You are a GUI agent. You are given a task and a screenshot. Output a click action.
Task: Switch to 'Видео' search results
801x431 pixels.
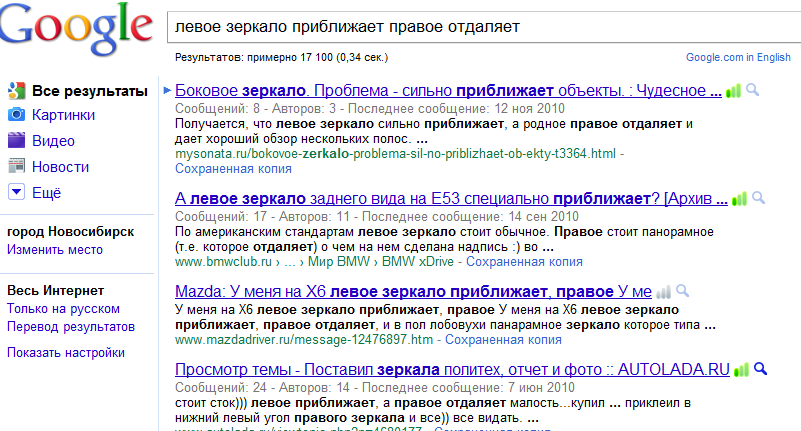[x=53, y=141]
